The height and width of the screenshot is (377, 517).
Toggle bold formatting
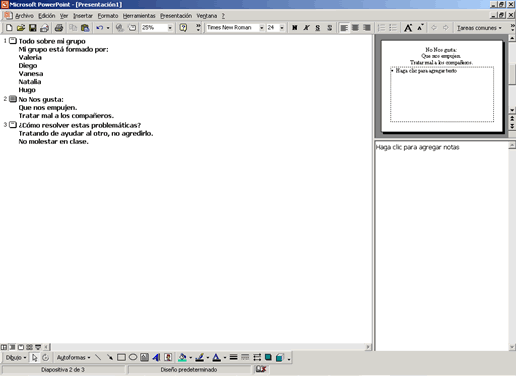click(x=295, y=28)
